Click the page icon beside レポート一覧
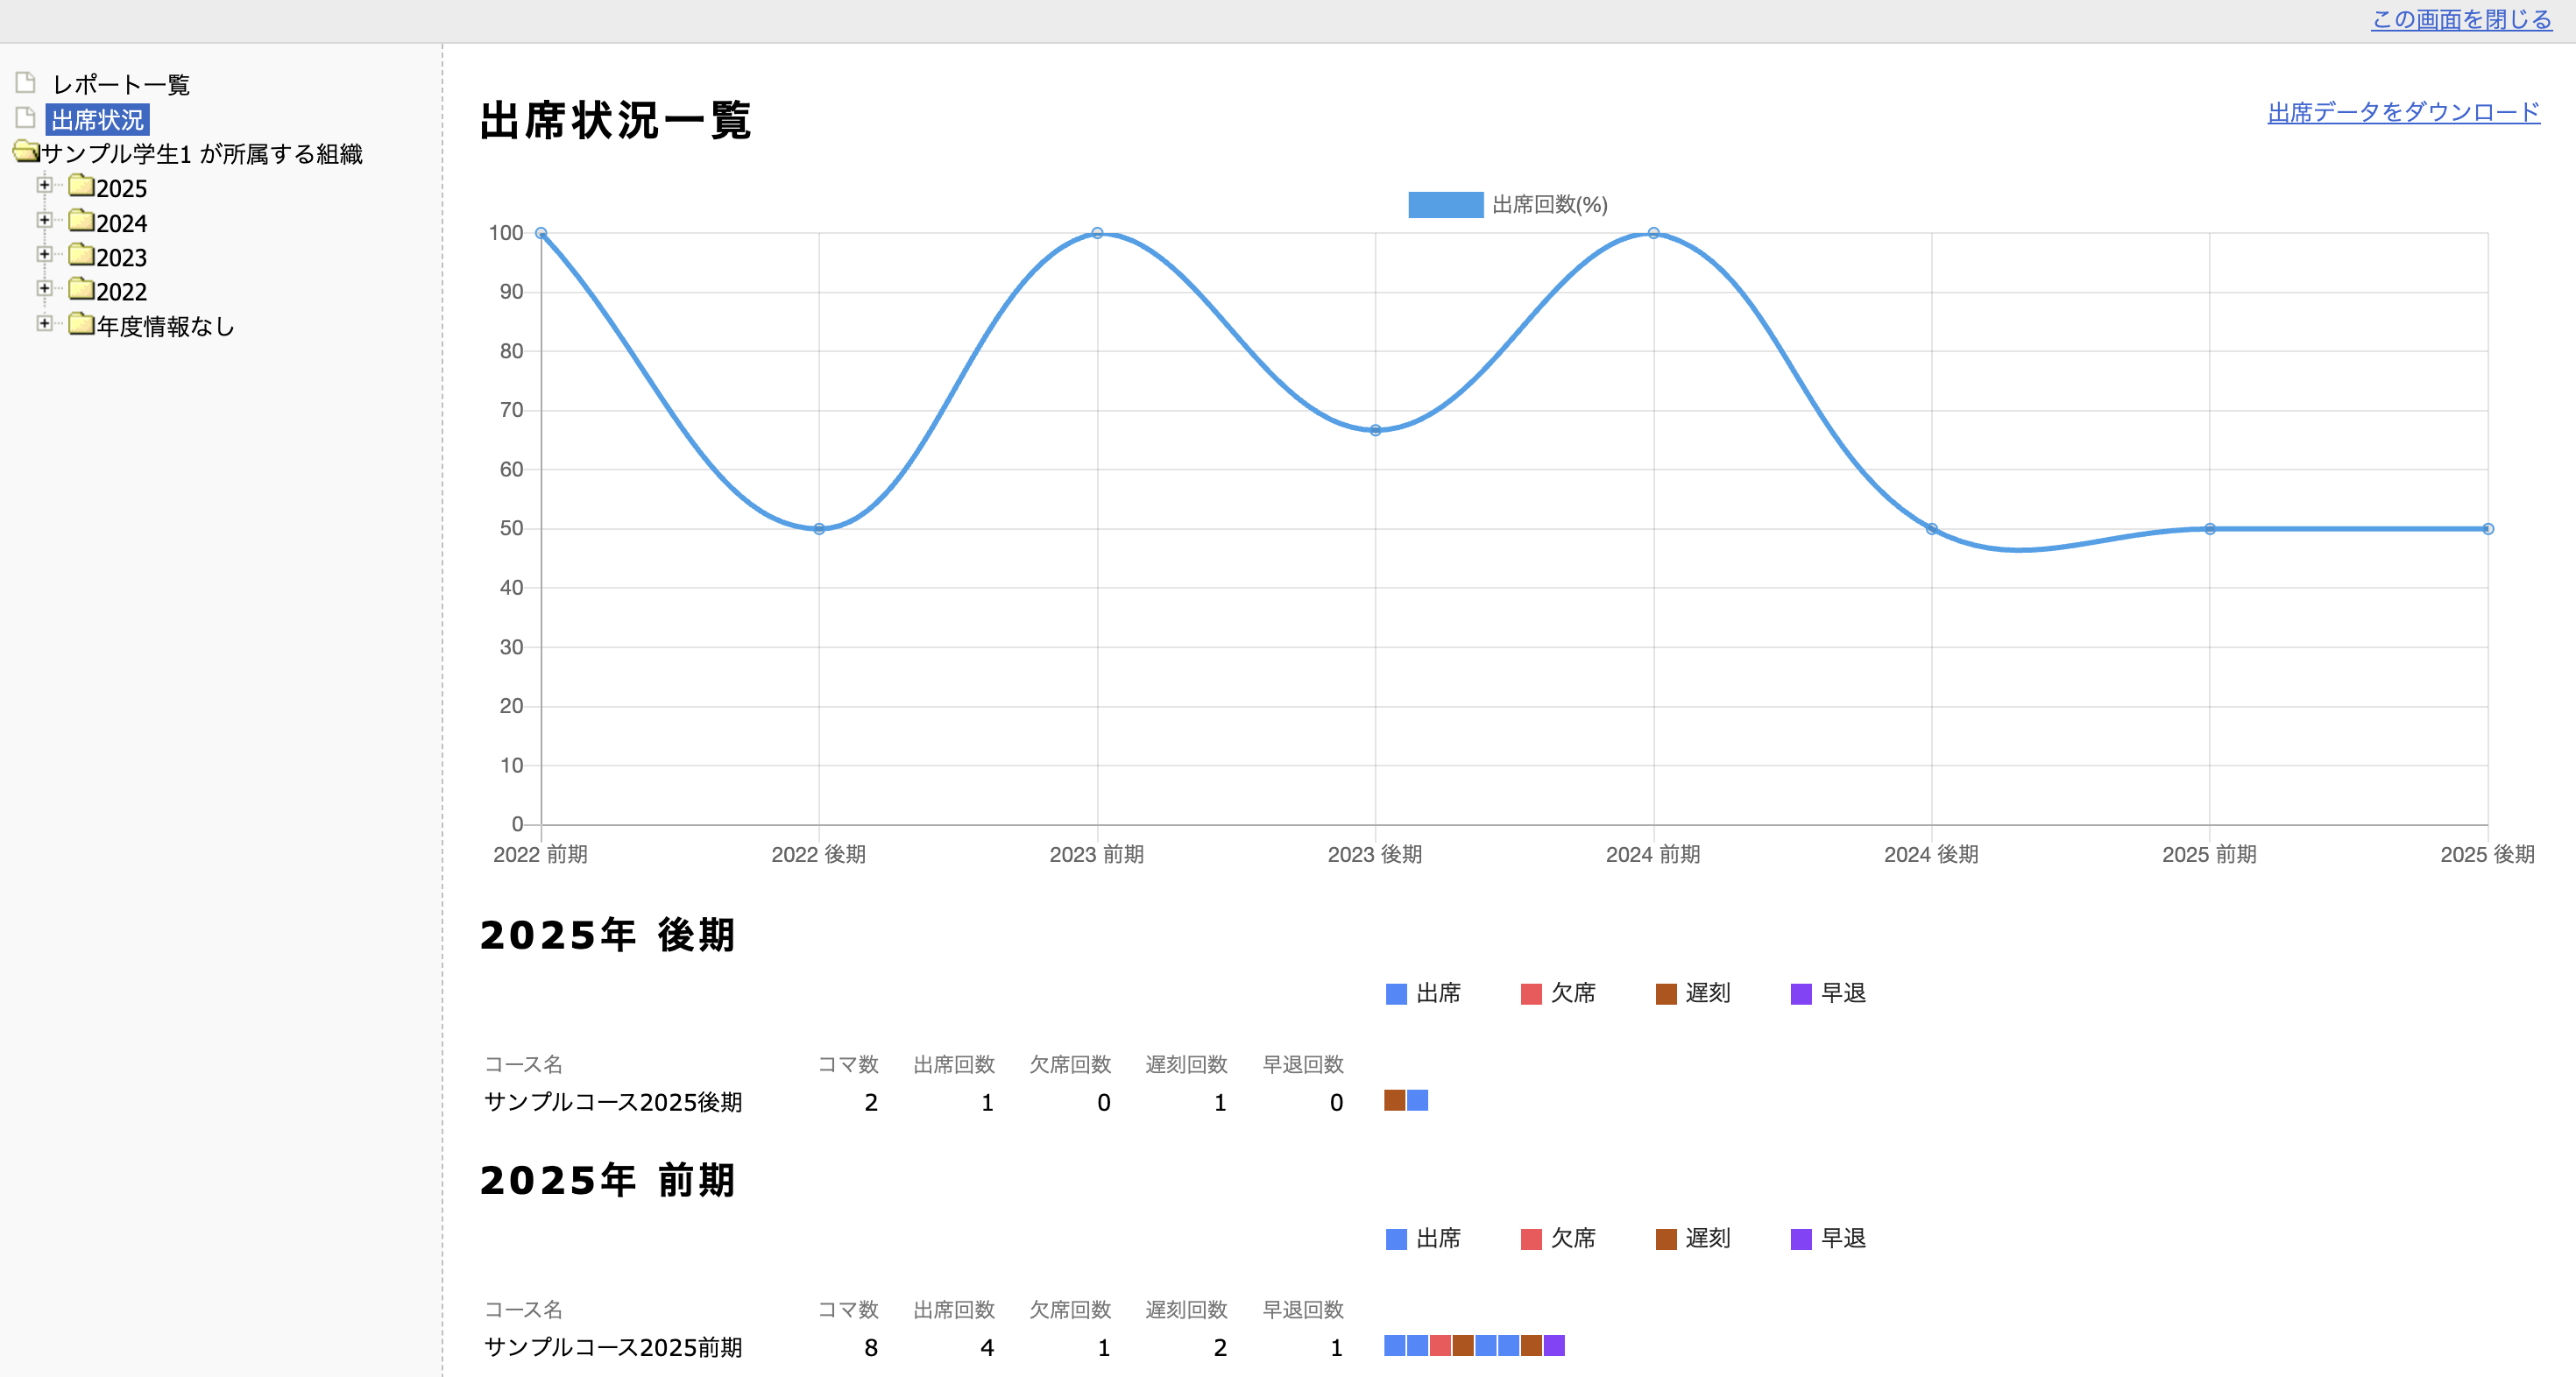Screen dimensions: 2576x1377 pyautogui.click(x=26, y=83)
